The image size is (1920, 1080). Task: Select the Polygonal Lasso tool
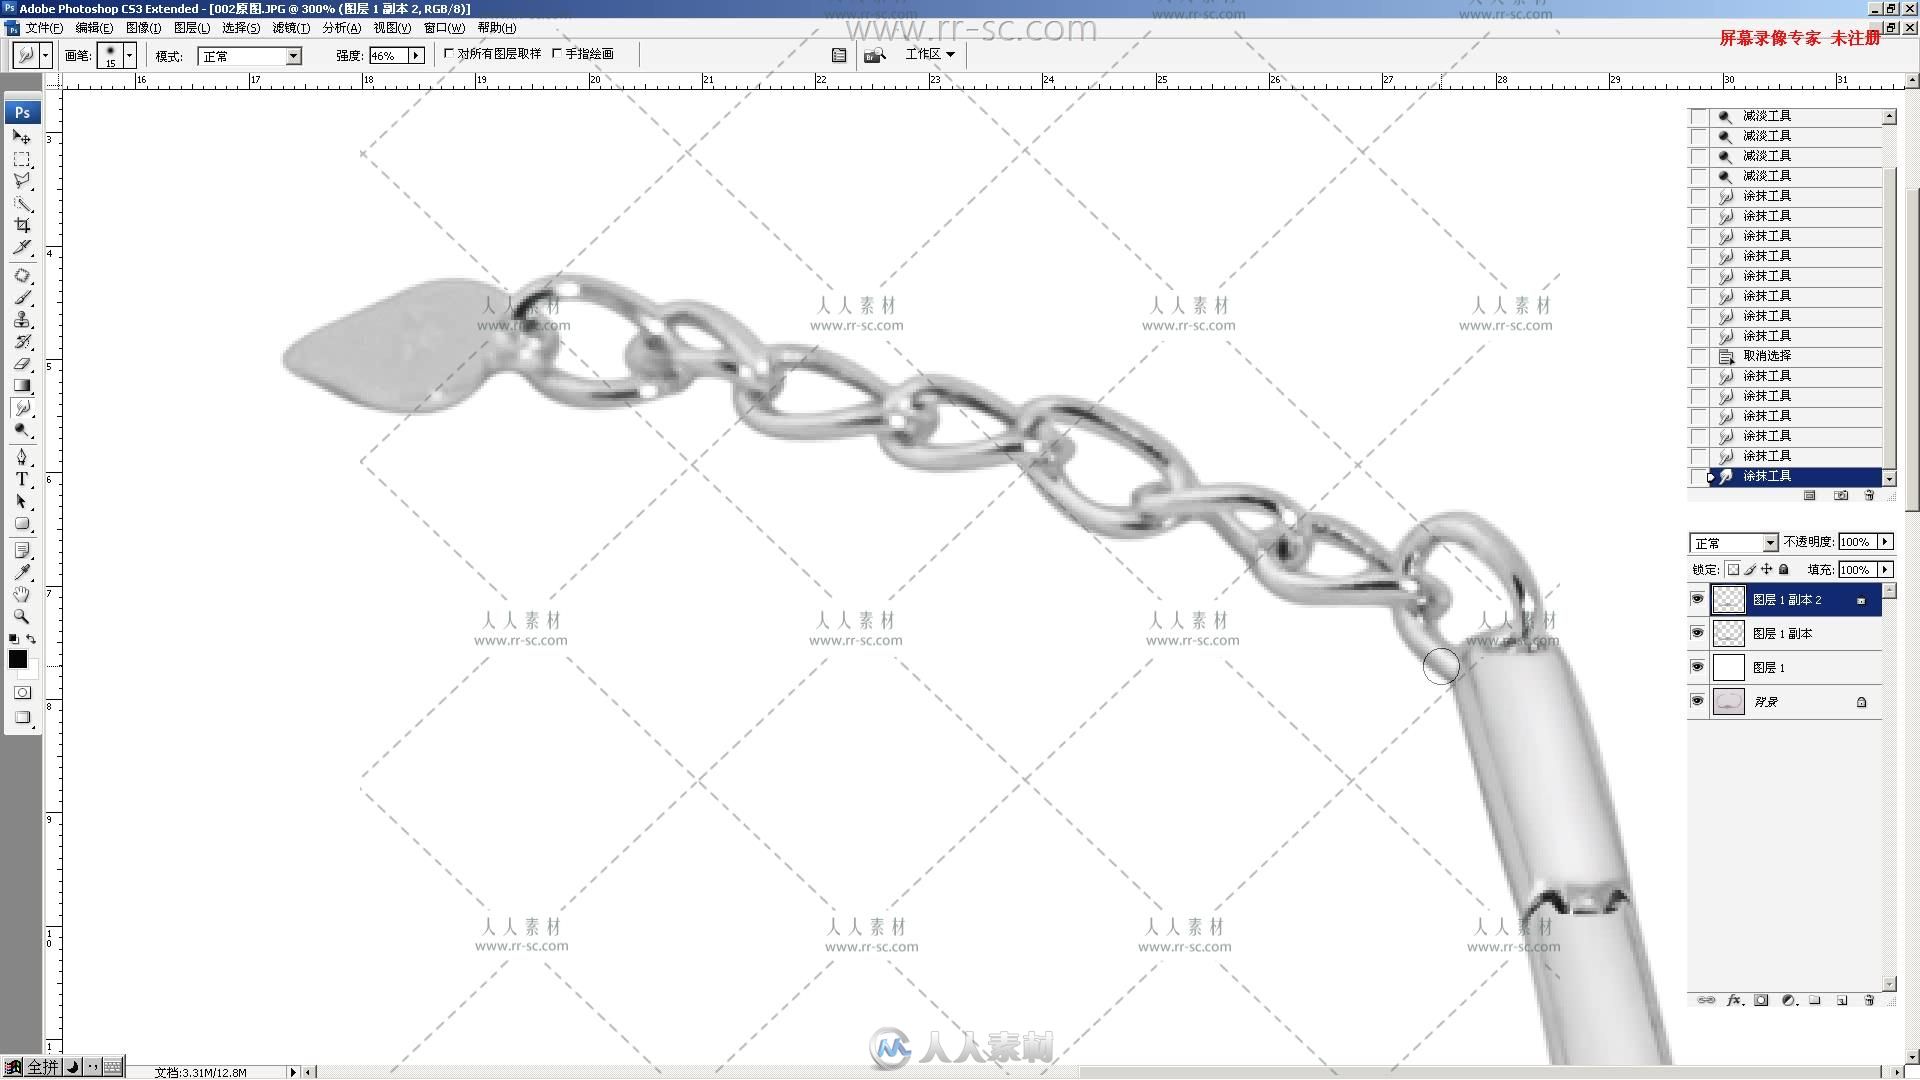(x=22, y=181)
